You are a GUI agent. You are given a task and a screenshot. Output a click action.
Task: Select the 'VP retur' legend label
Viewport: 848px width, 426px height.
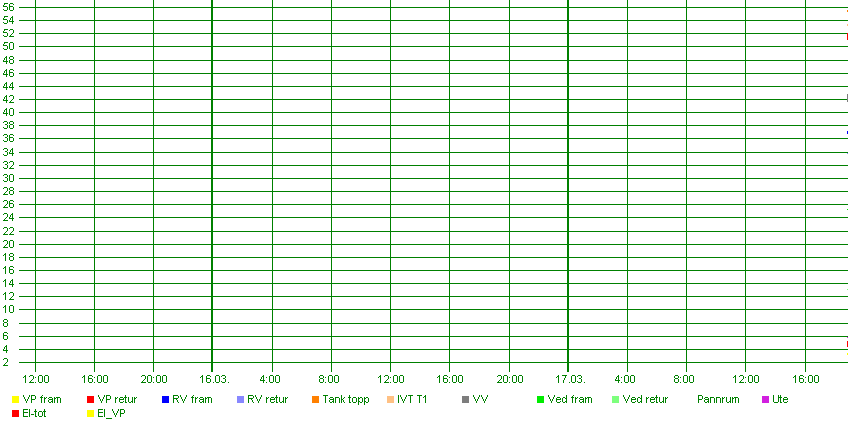[117, 400]
